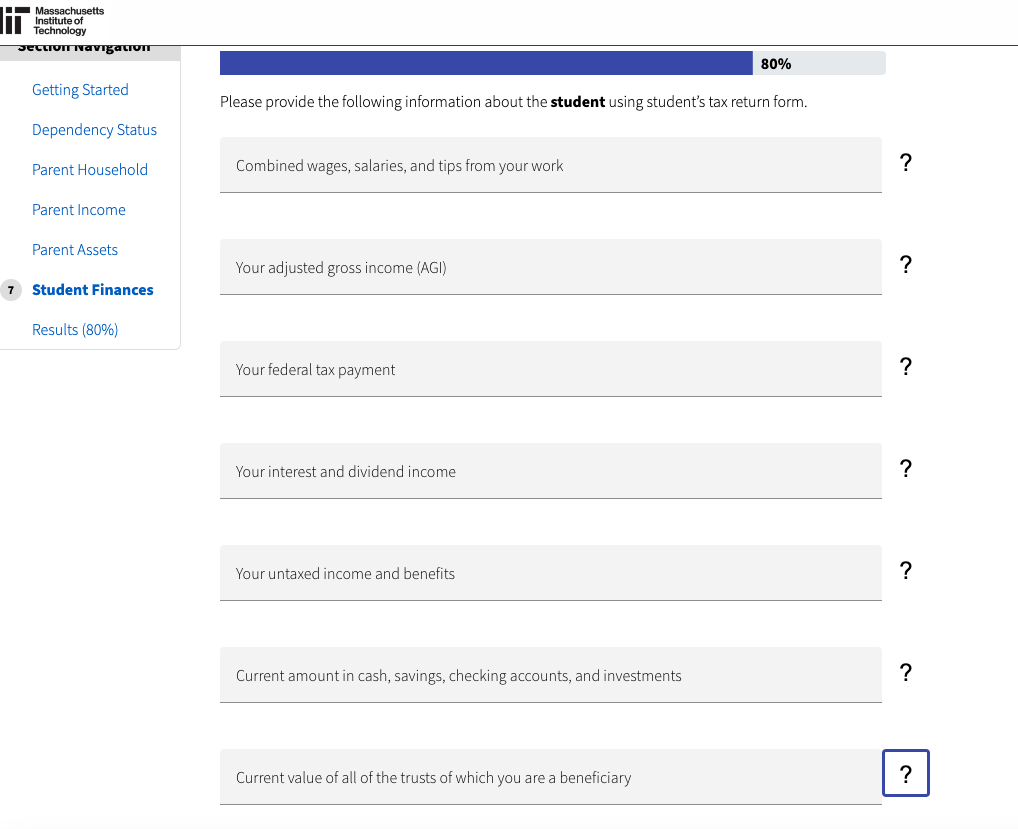Focus the federal tax payment field
The height and width of the screenshot is (829, 1018).
coord(550,370)
